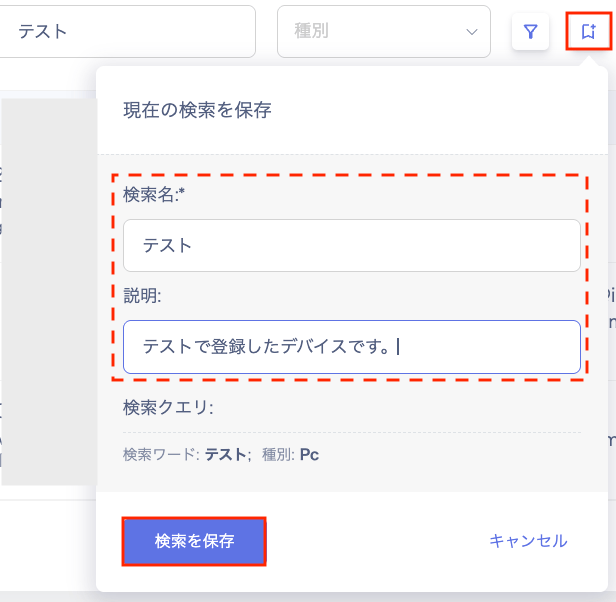Click the 検索名 field label
Screen dimensions: 616x602
154,194
